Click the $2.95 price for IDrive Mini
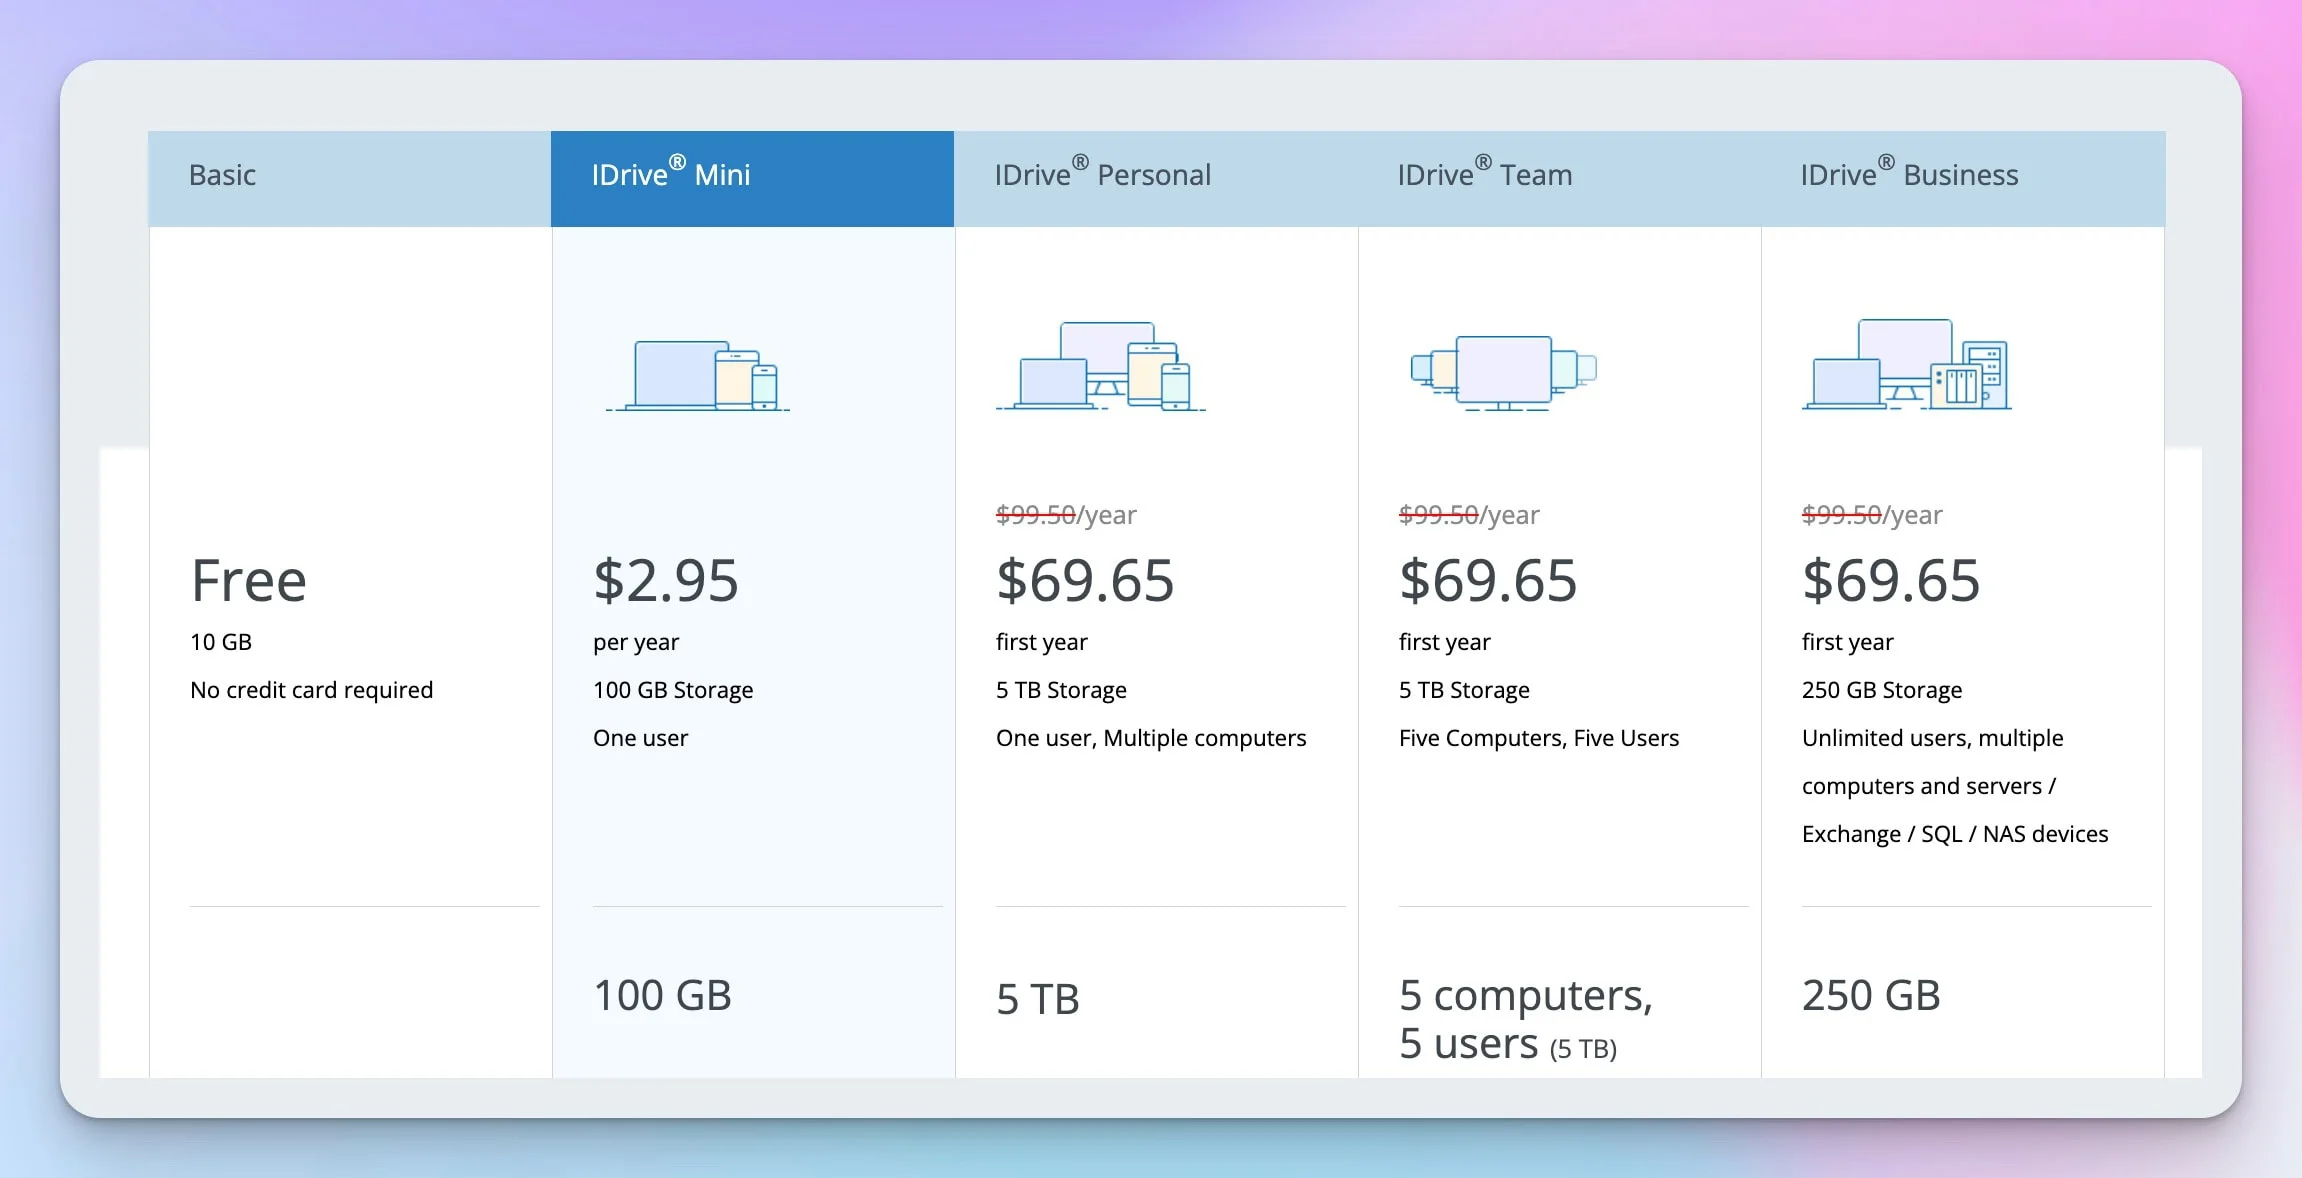The height and width of the screenshot is (1178, 2302). pyautogui.click(x=665, y=580)
